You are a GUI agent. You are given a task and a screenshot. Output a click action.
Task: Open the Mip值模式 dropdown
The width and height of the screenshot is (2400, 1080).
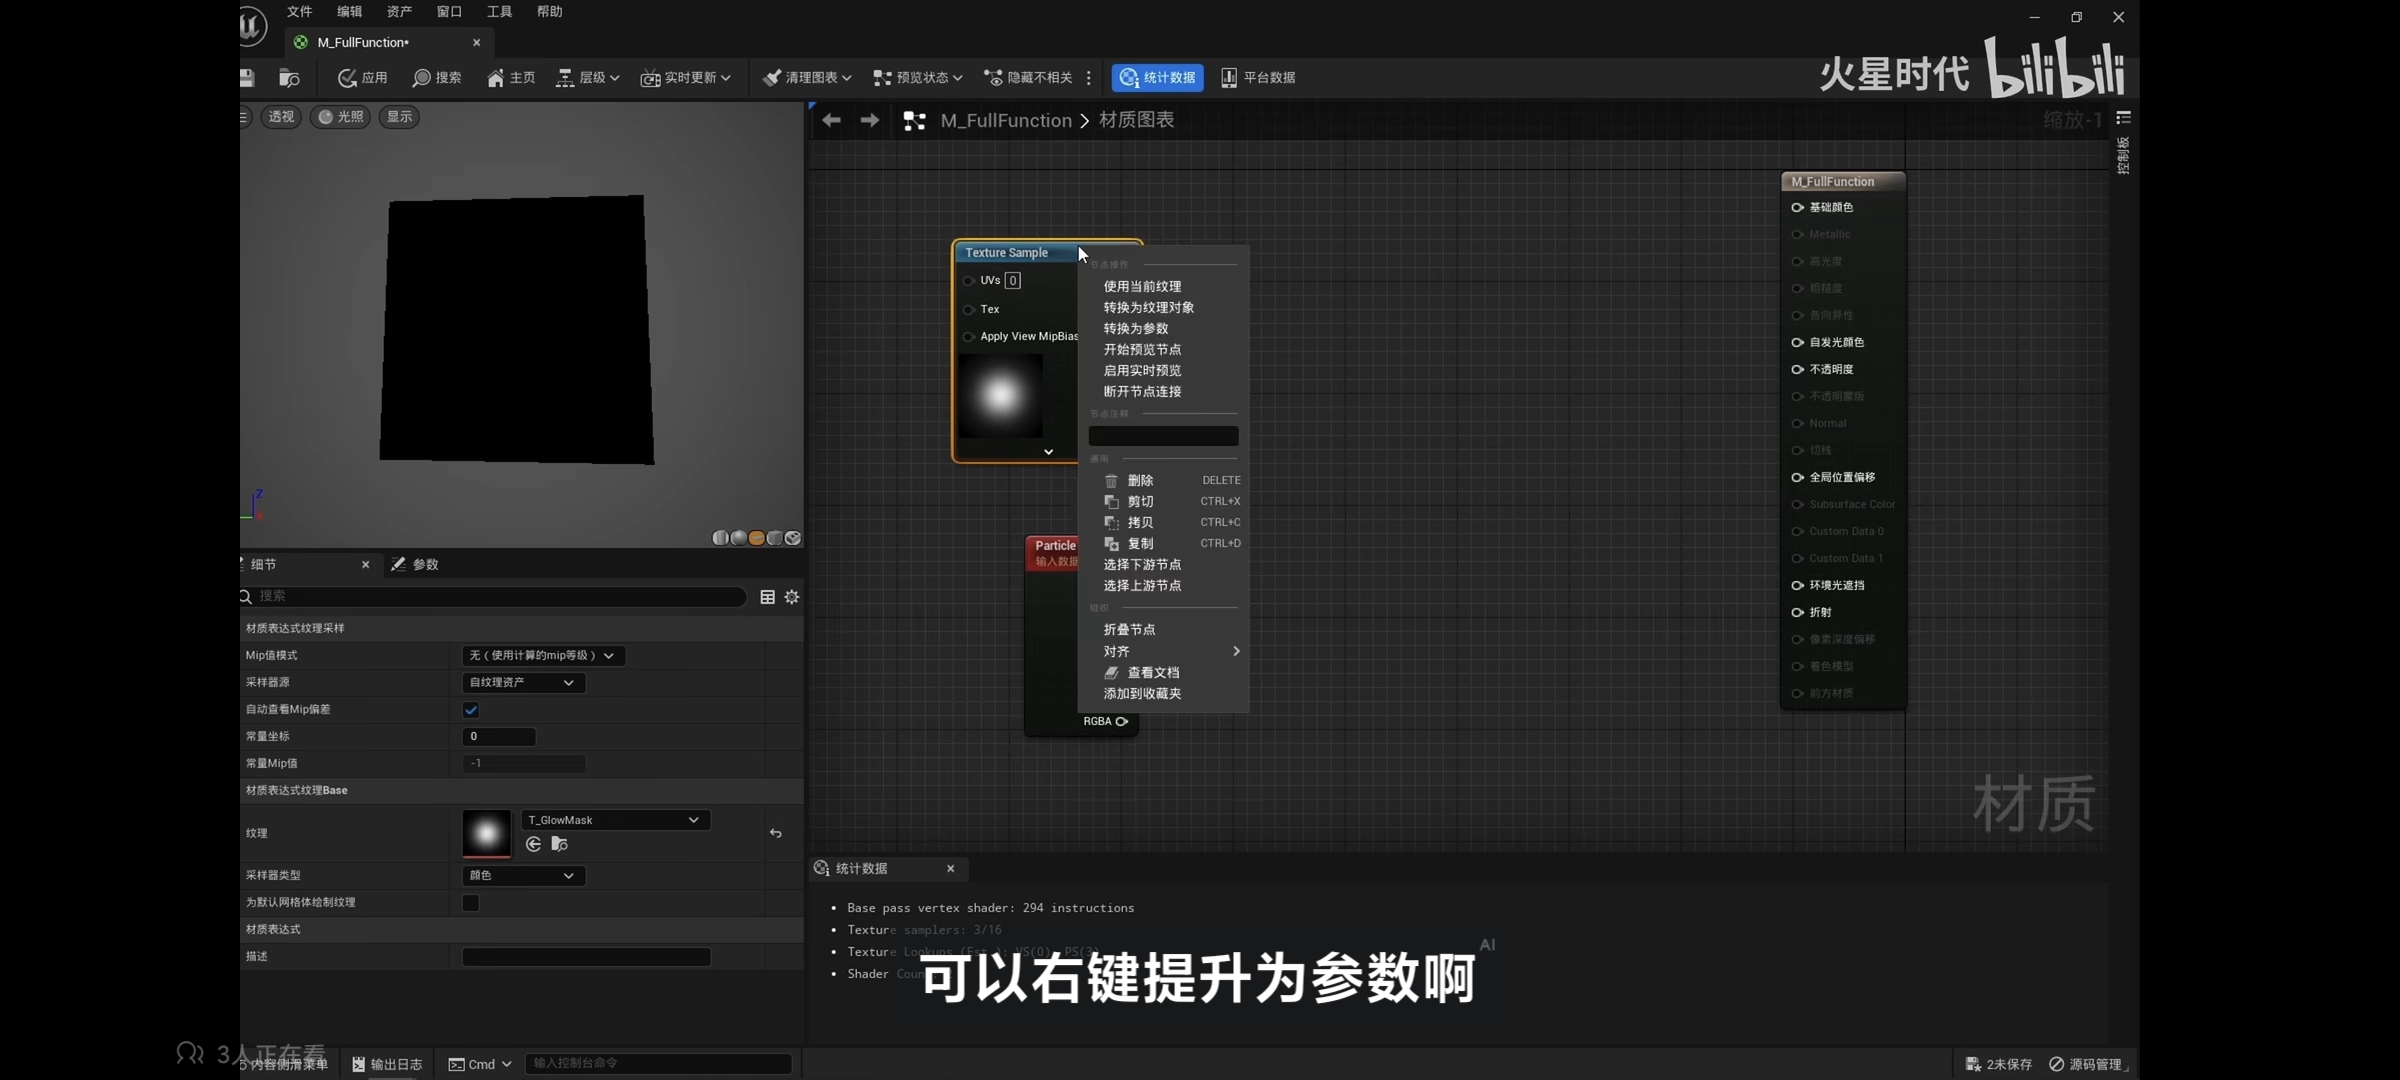pos(543,656)
